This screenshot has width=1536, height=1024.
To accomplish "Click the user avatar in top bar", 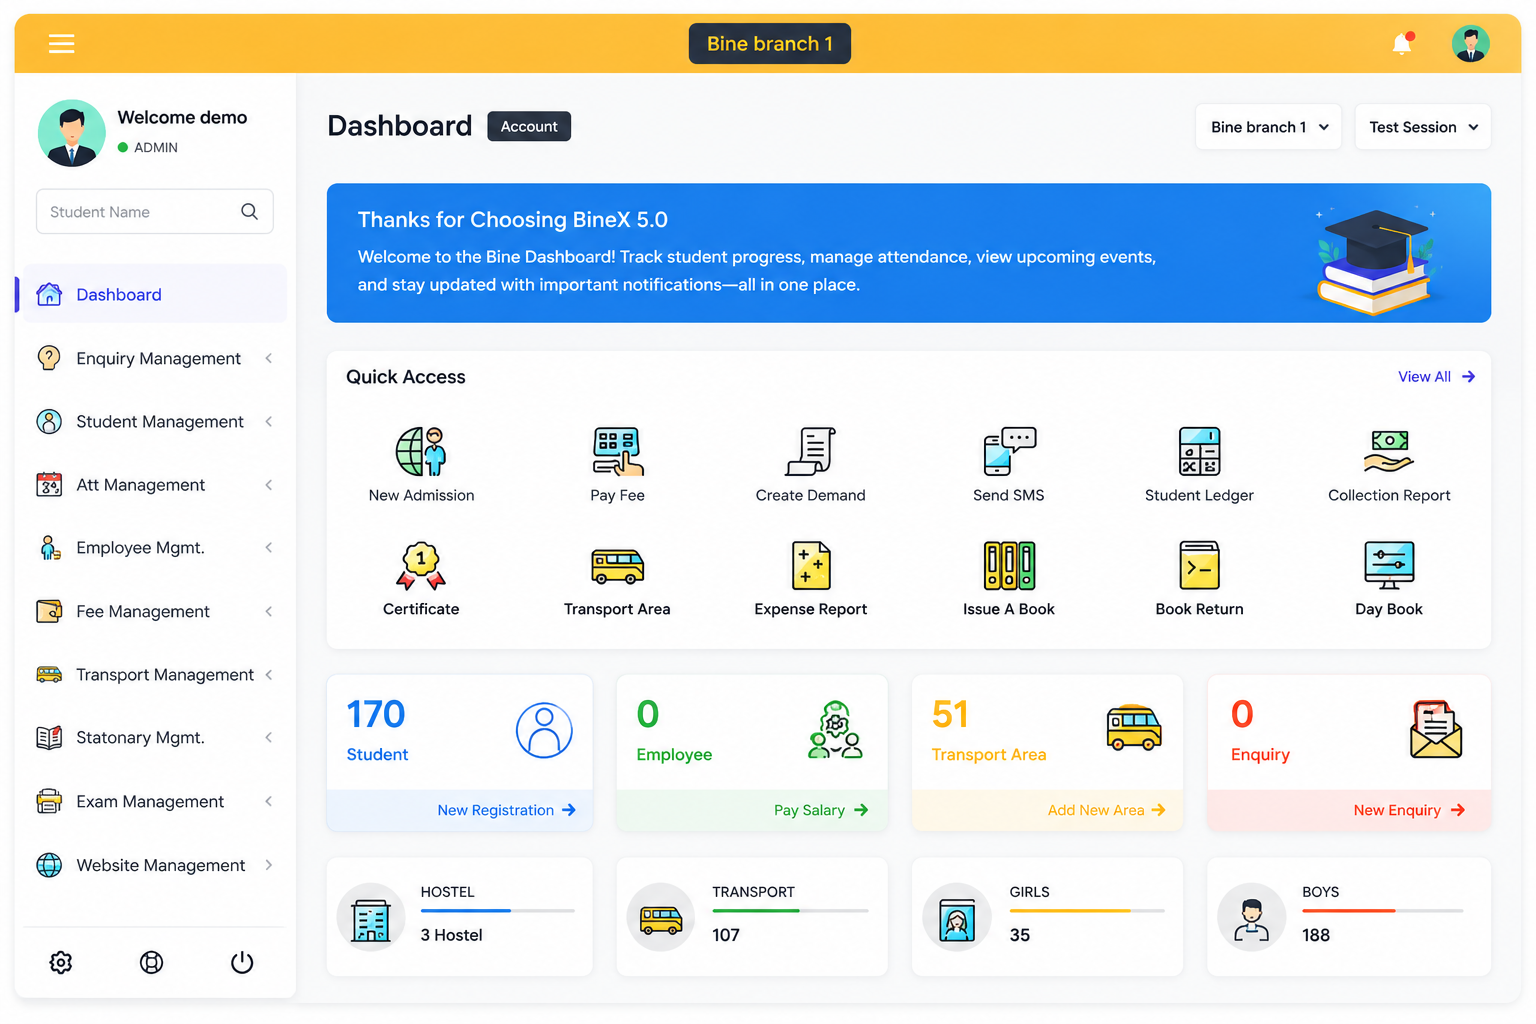I will pyautogui.click(x=1470, y=44).
